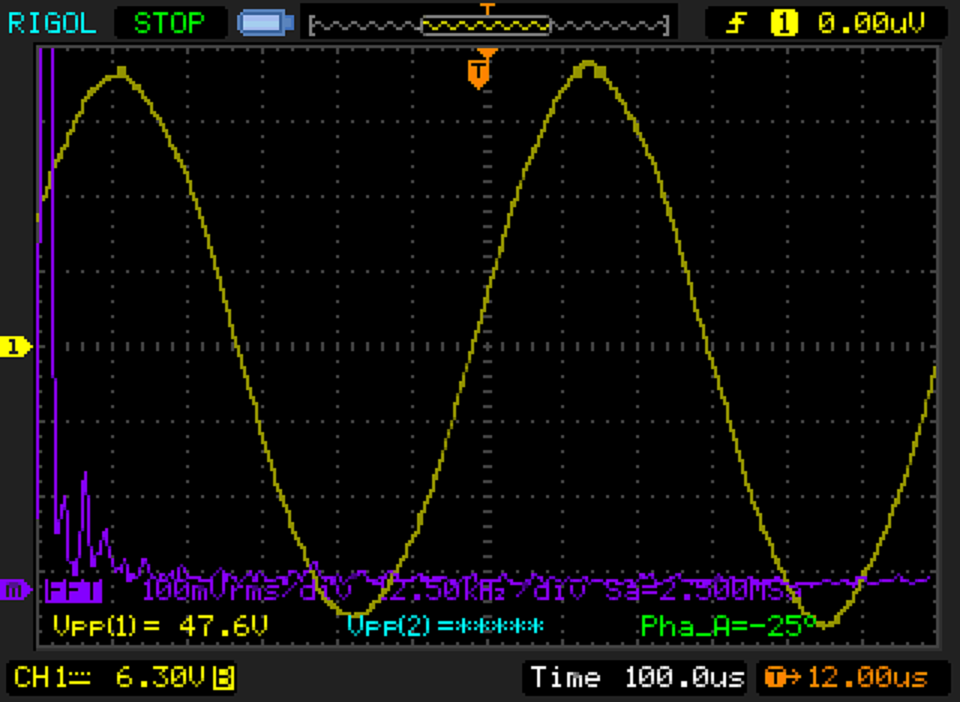Click the green STOP run status indicator
960x702 pixels.
[x=169, y=22]
